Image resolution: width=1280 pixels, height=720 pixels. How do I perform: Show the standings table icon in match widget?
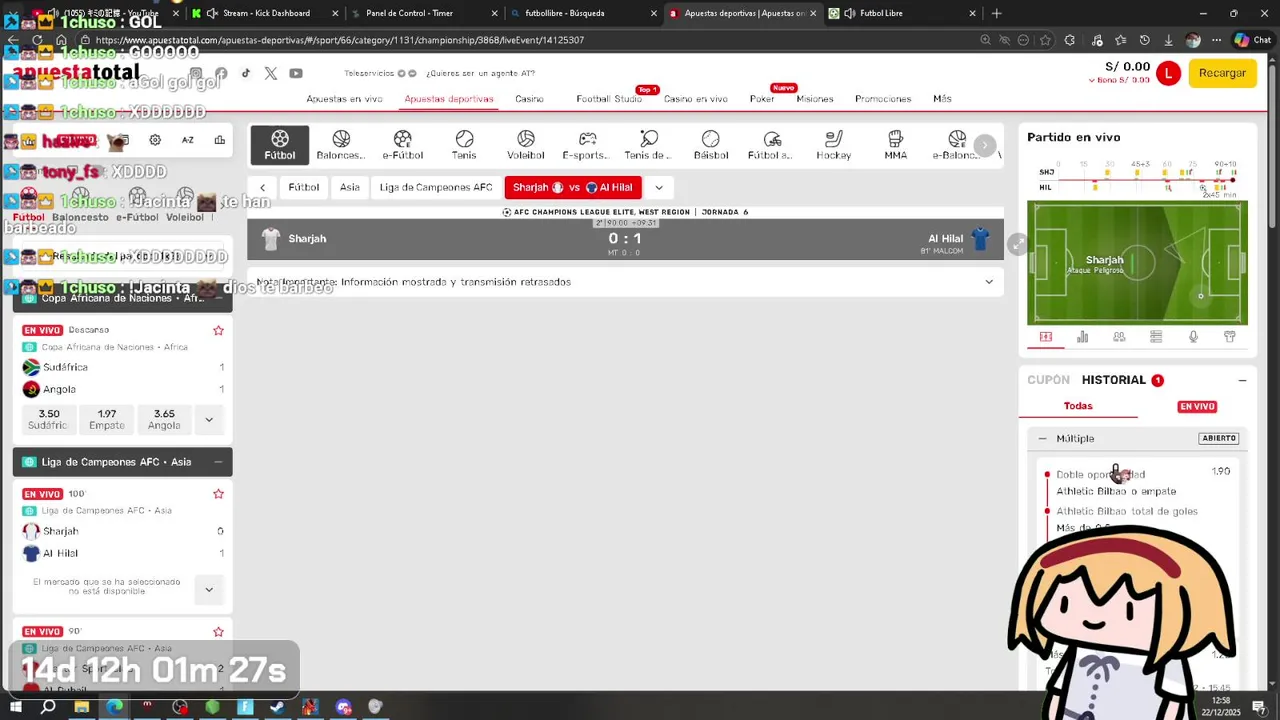coord(1156,337)
